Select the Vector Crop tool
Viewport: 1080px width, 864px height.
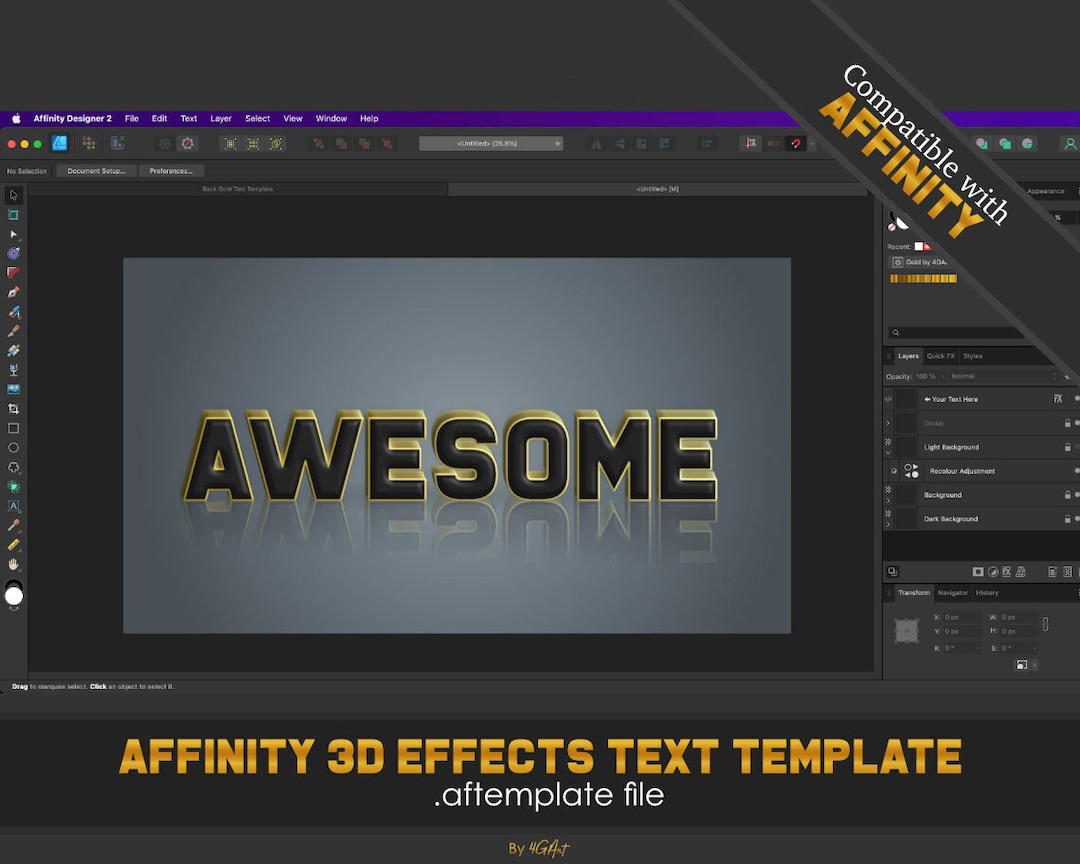(13, 408)
